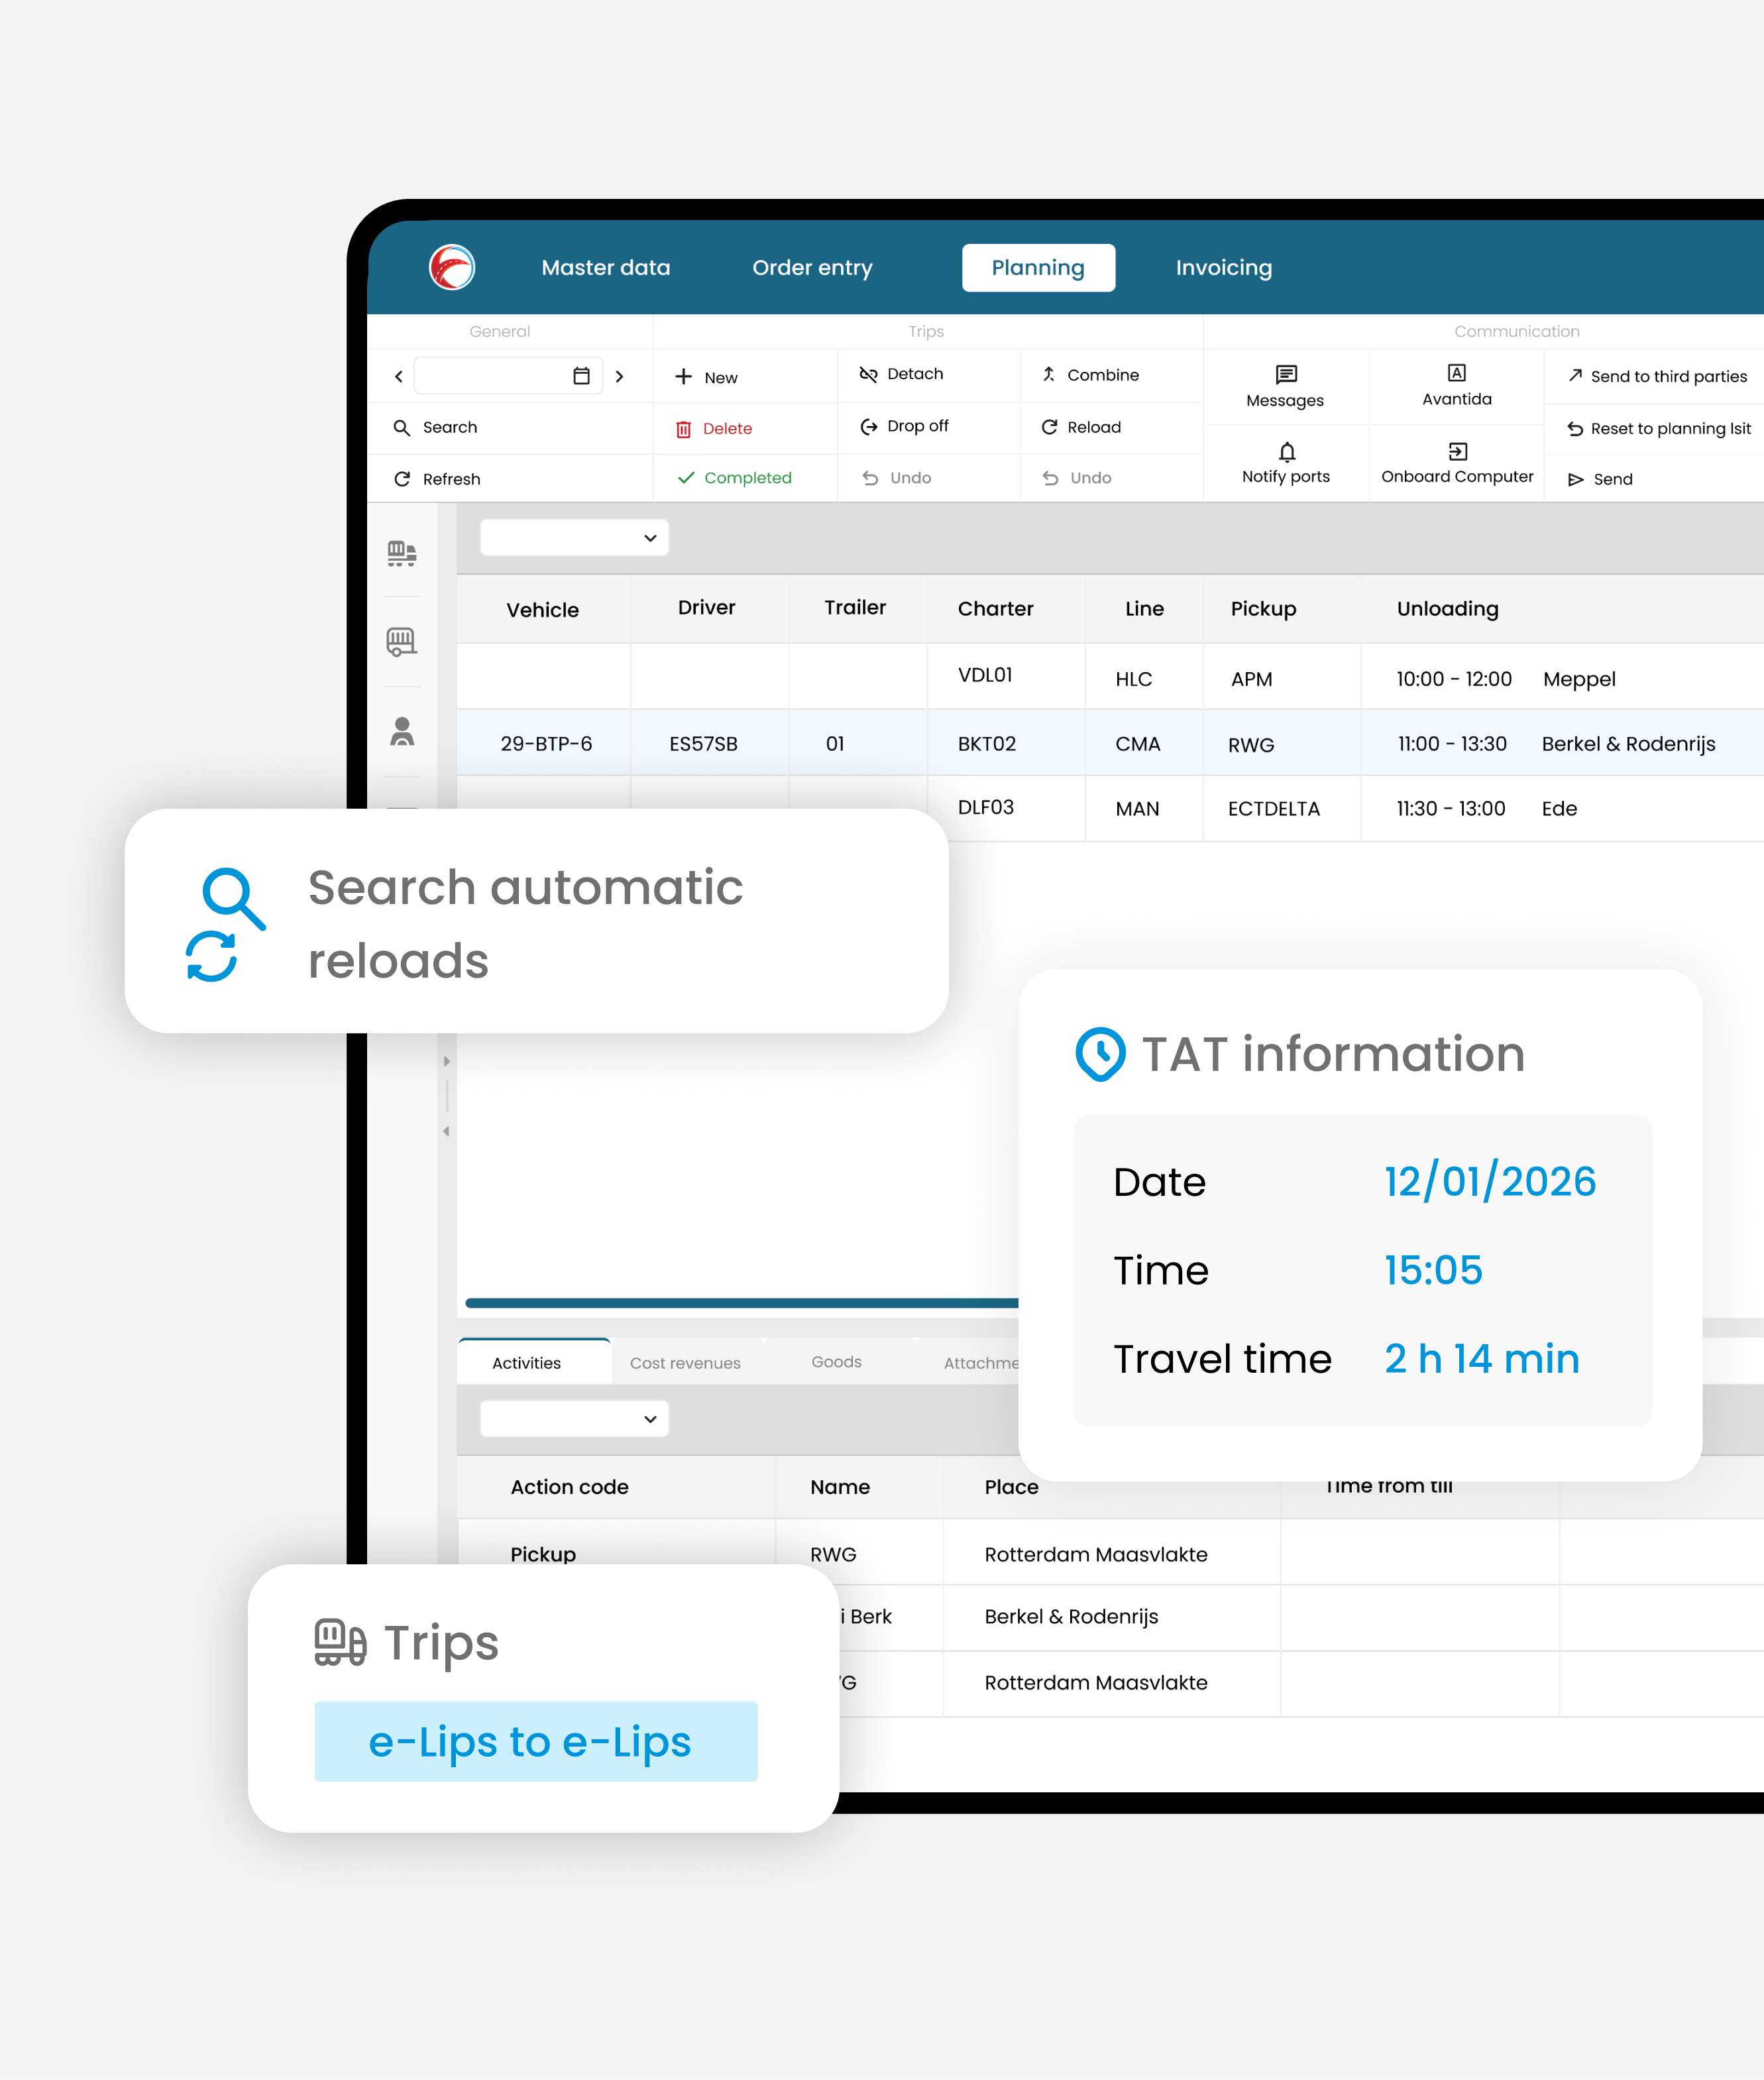Viewport: 1764px width, 2080px height.
Task: Go to previous date with left chevron
Action: click(x=399, y=377)
